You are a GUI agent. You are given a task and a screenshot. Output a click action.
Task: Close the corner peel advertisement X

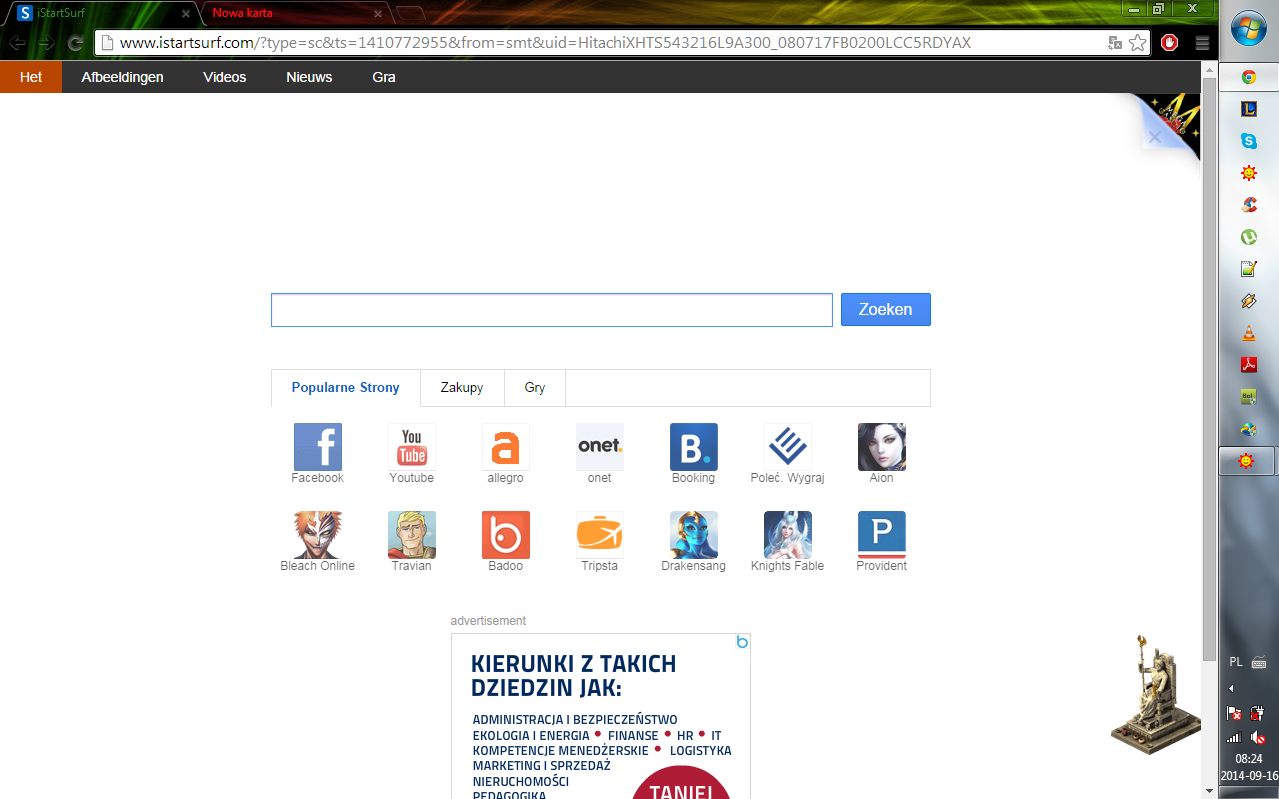pyautogui.click(x=1155, y=138)
